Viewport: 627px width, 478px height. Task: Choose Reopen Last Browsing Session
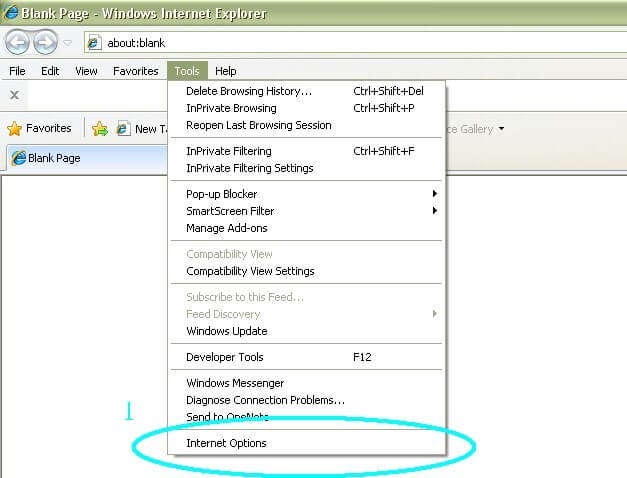pyautogui.click(x=306, y=125)
